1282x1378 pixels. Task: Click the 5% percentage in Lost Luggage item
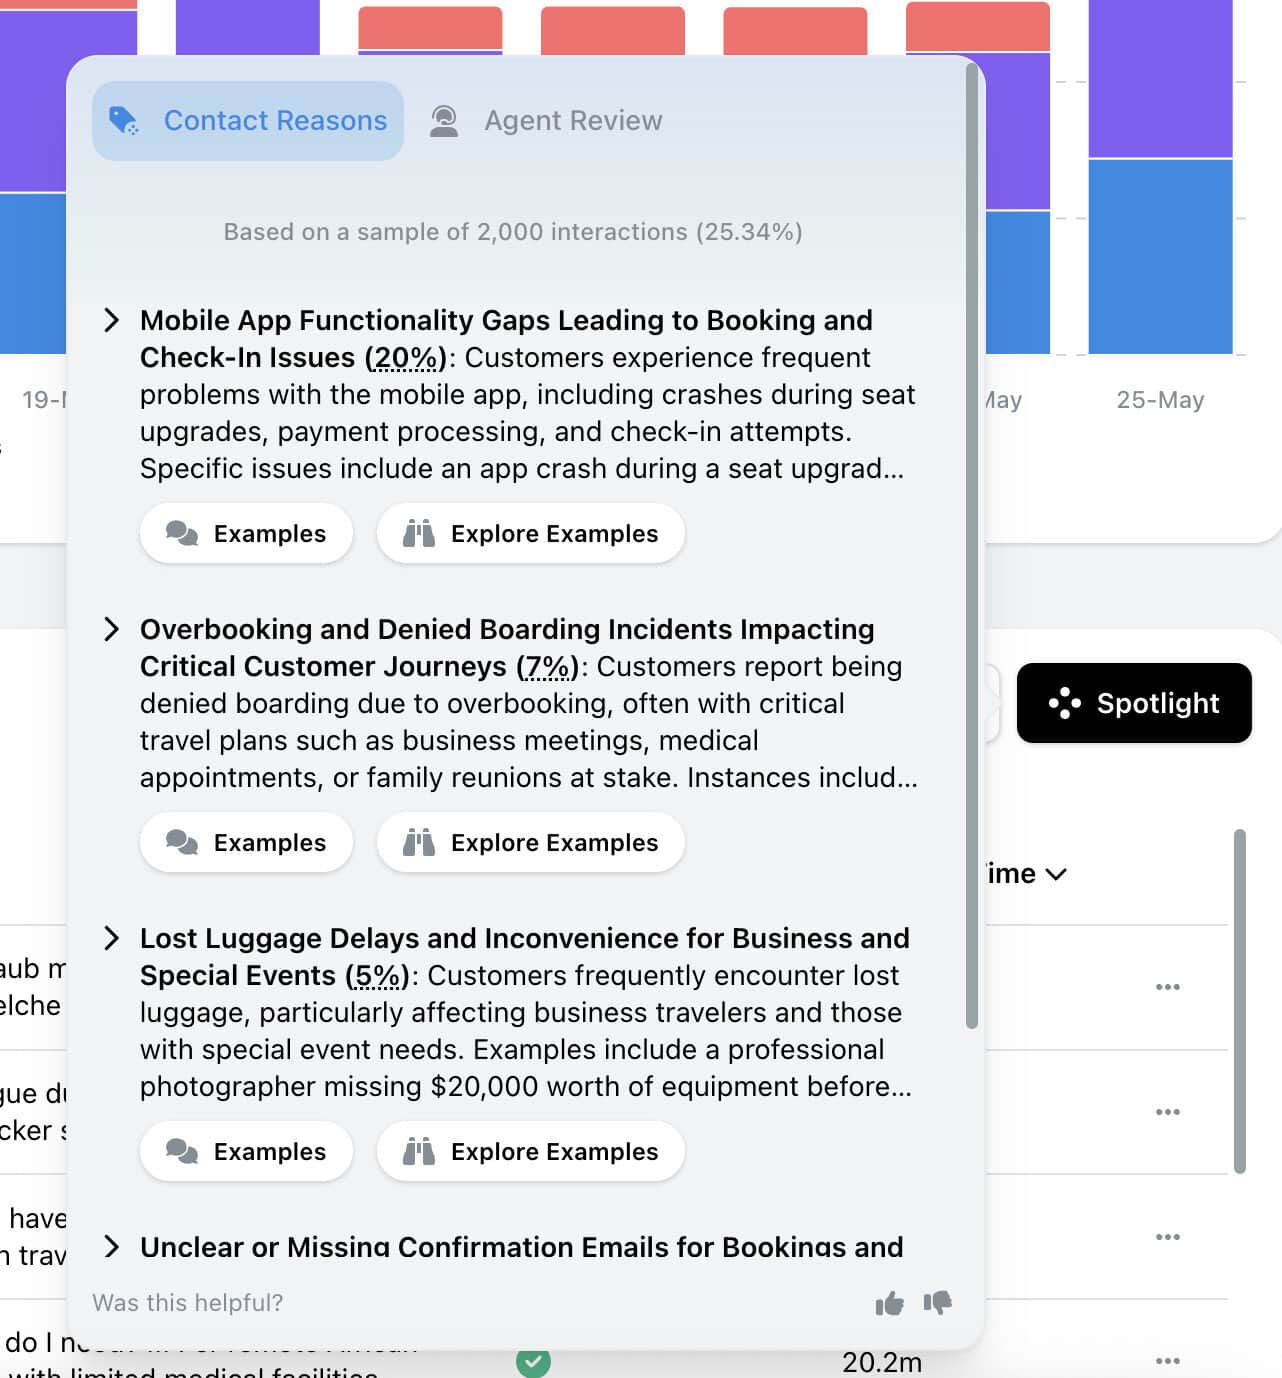[378, 976]
